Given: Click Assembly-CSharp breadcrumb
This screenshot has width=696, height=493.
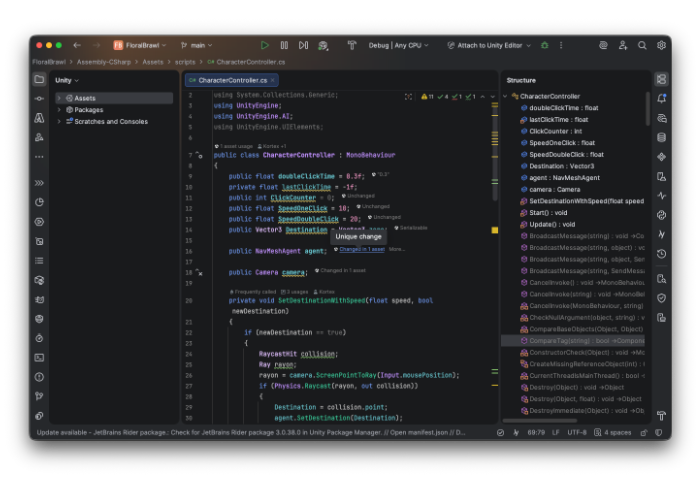Looking at the screenshot, I should tap(104, 62).
